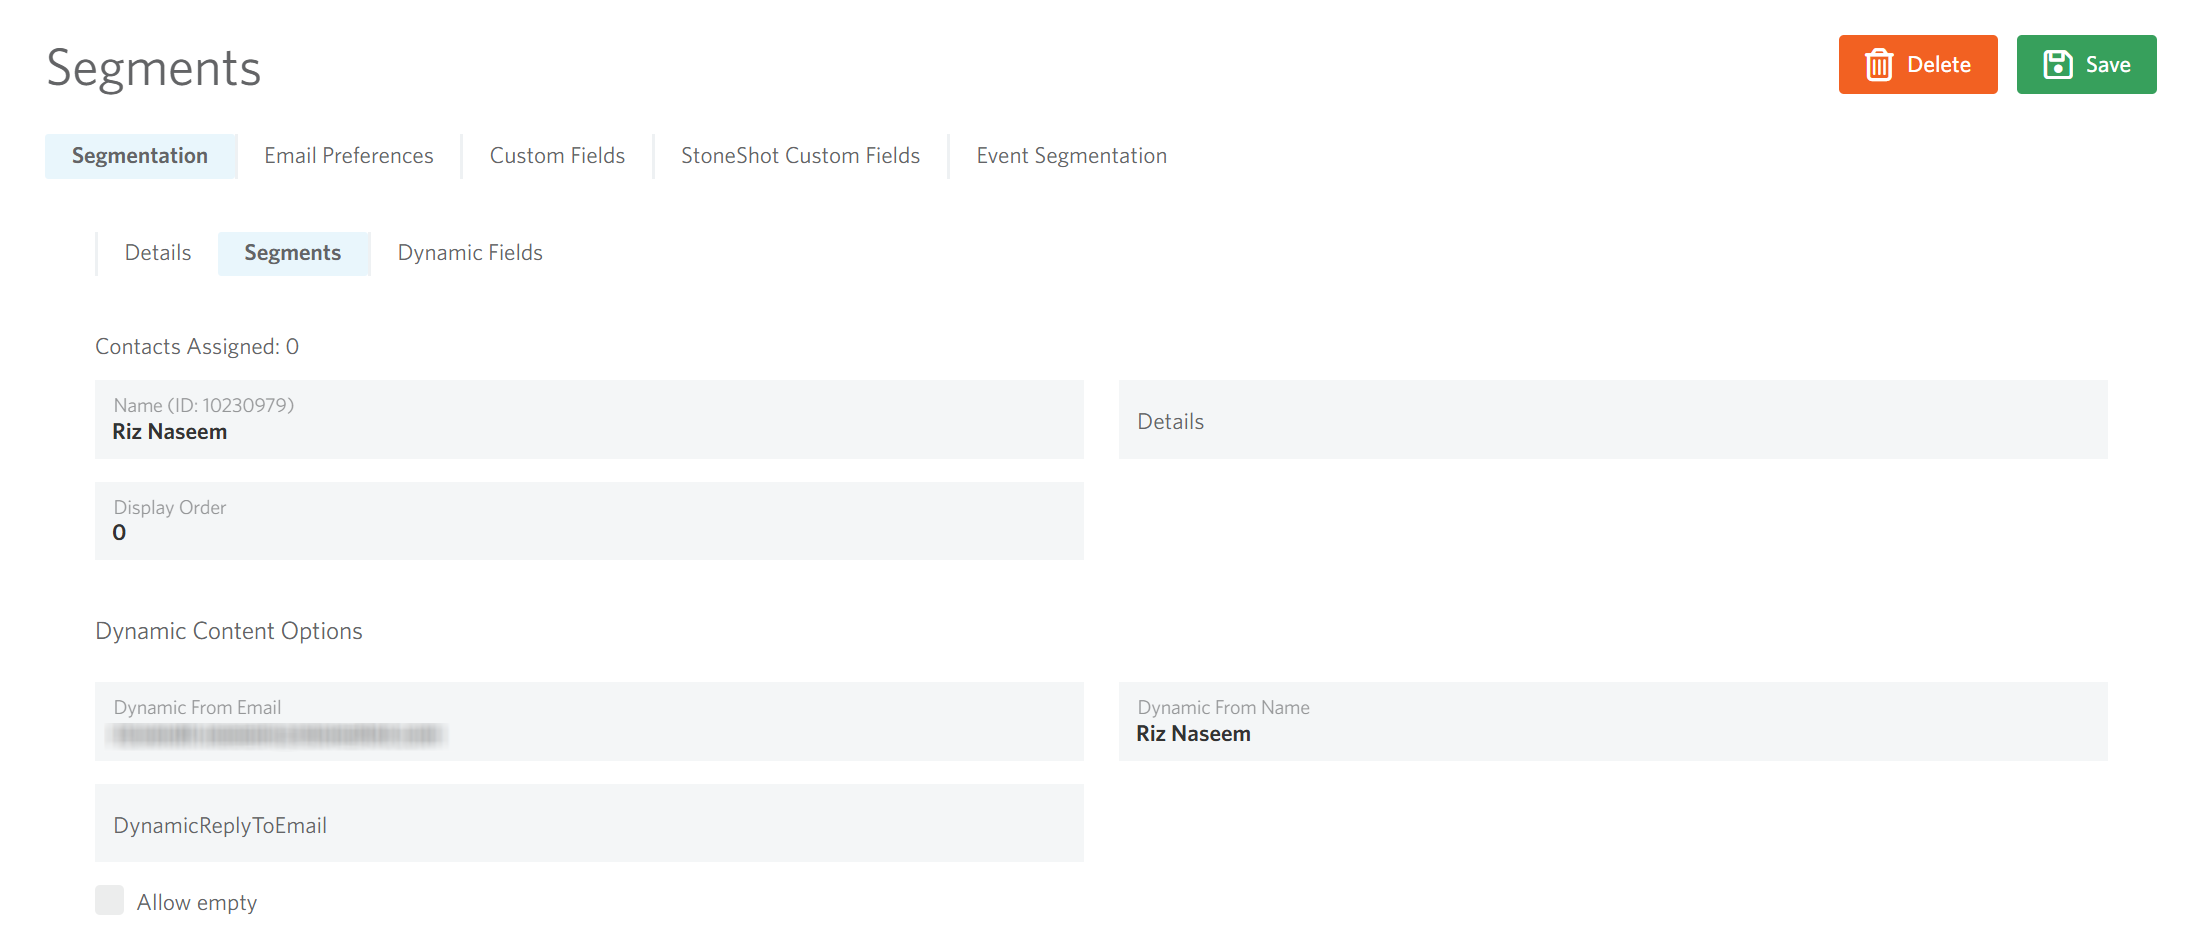
Task: Edit the Name field with Riz Naseem
Action: 589,420
